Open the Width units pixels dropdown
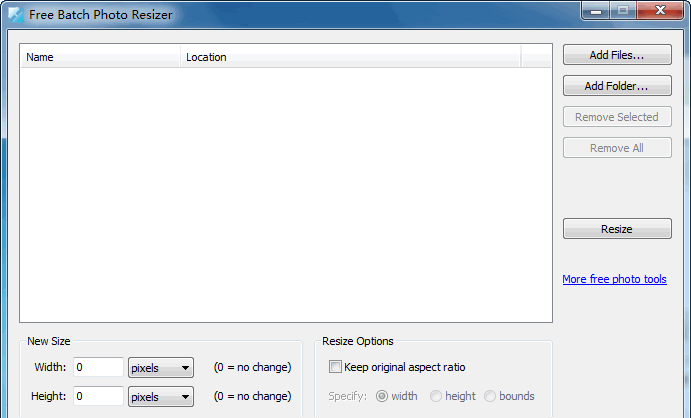 [x=161, y=368]
